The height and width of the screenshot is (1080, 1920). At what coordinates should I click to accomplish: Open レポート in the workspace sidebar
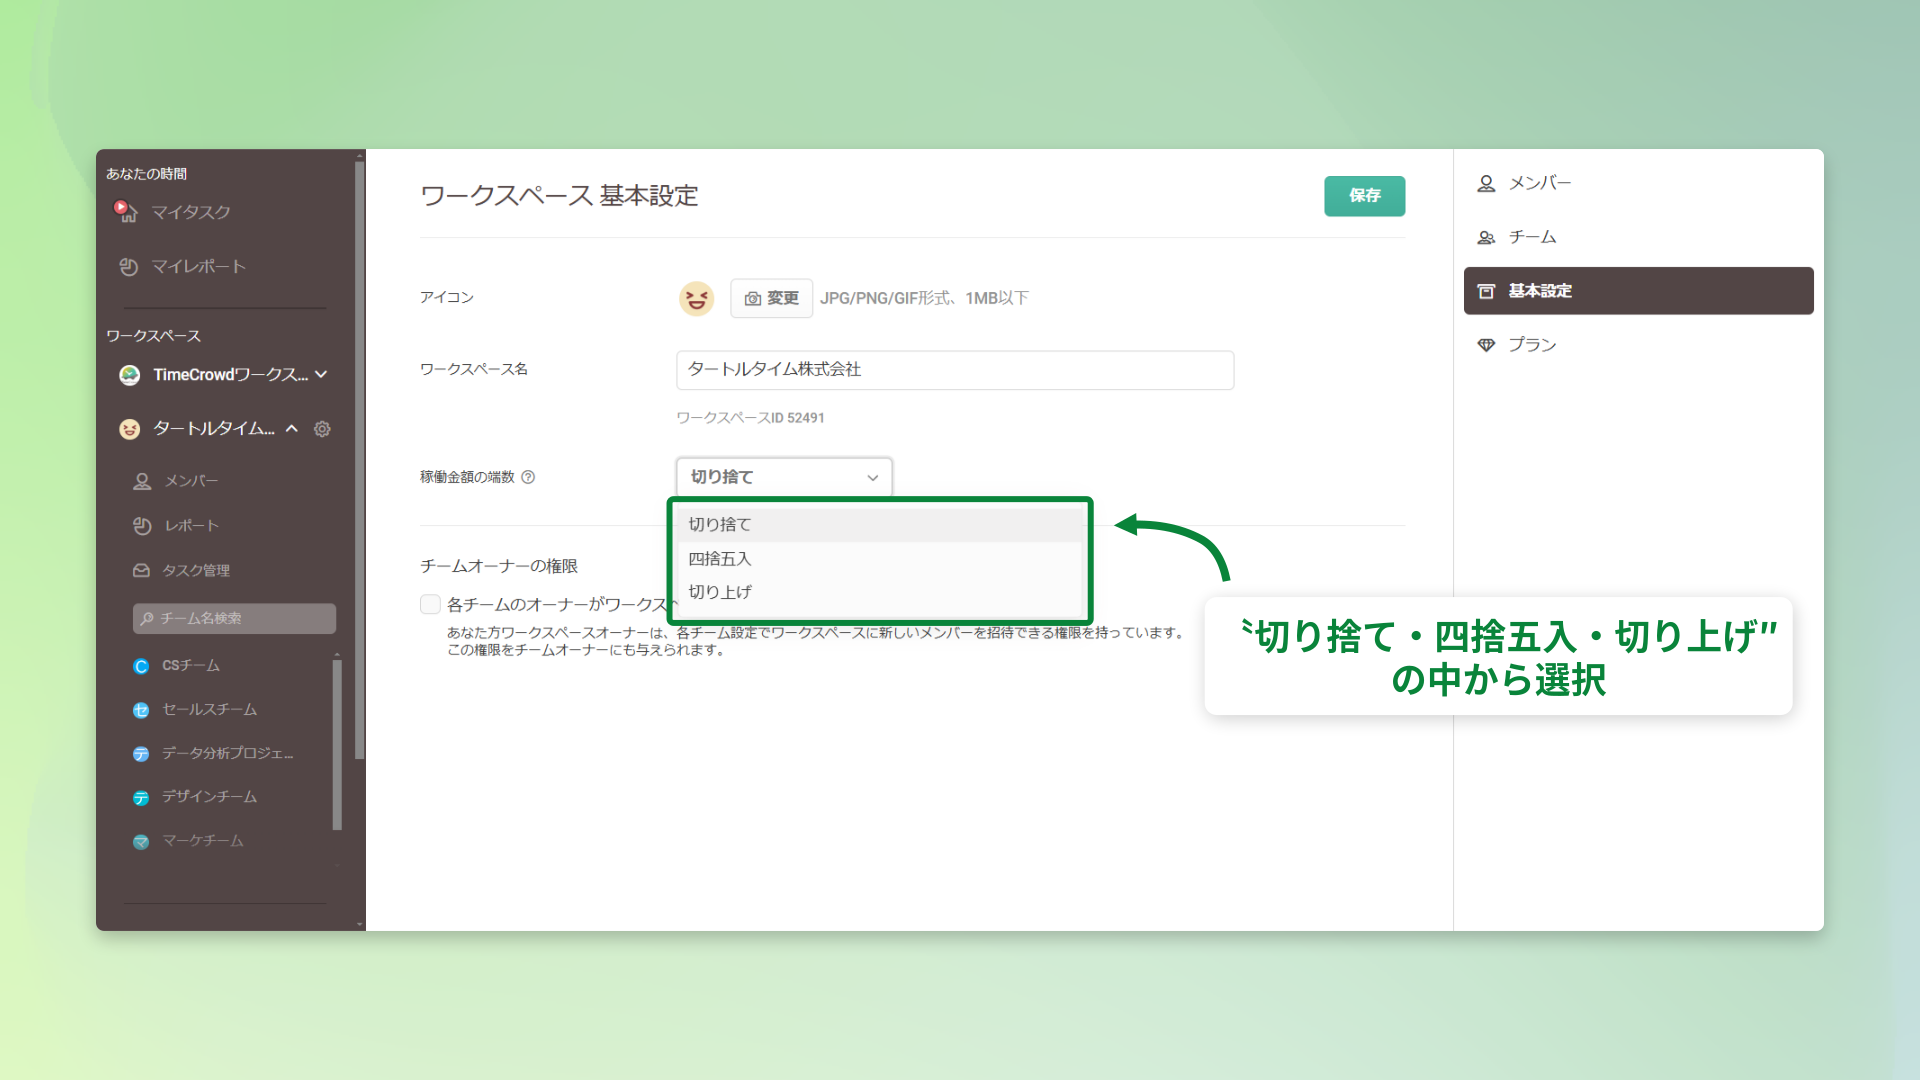point(190,525)
